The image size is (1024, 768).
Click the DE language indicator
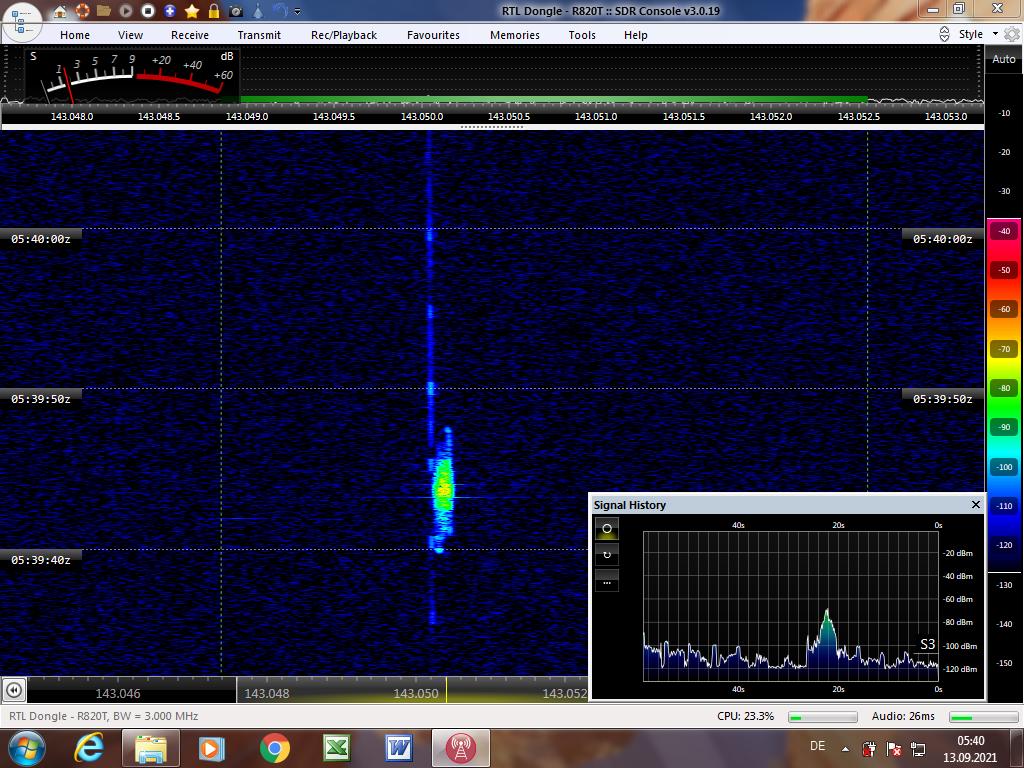click(817, 746)
